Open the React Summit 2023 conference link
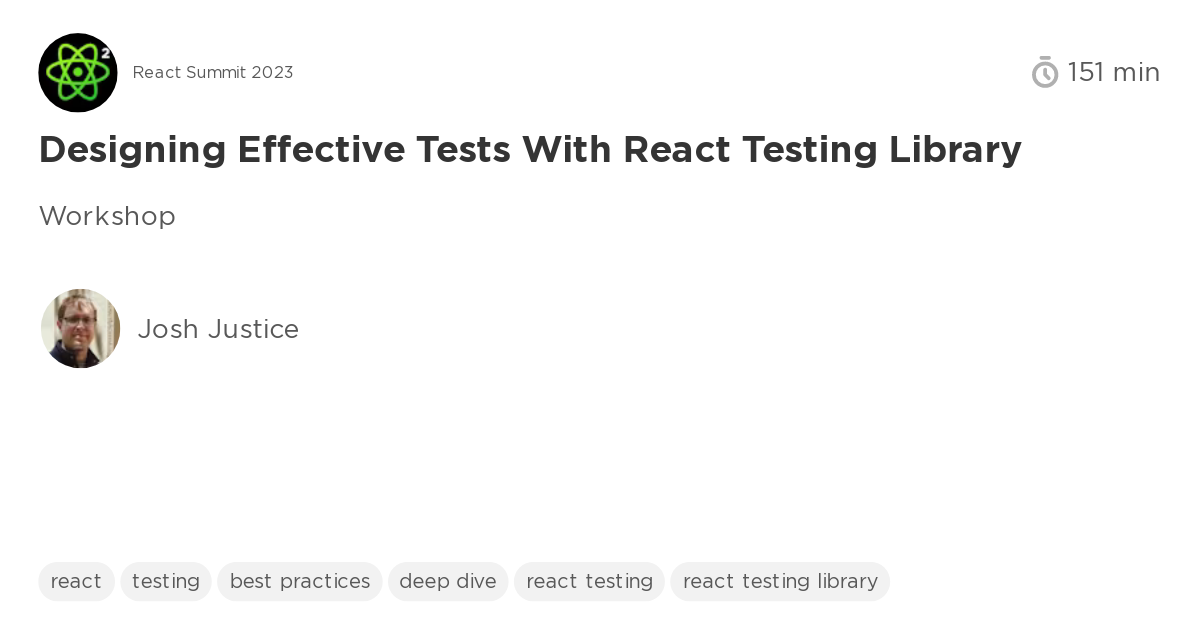Viewport: 1200px width, 628px height. [x=213, y=73]
